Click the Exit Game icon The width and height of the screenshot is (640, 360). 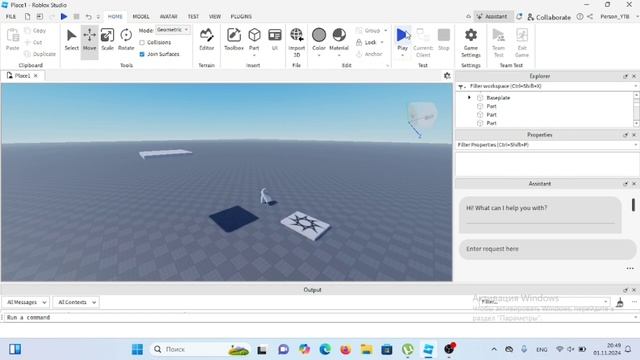coord(522,42)
